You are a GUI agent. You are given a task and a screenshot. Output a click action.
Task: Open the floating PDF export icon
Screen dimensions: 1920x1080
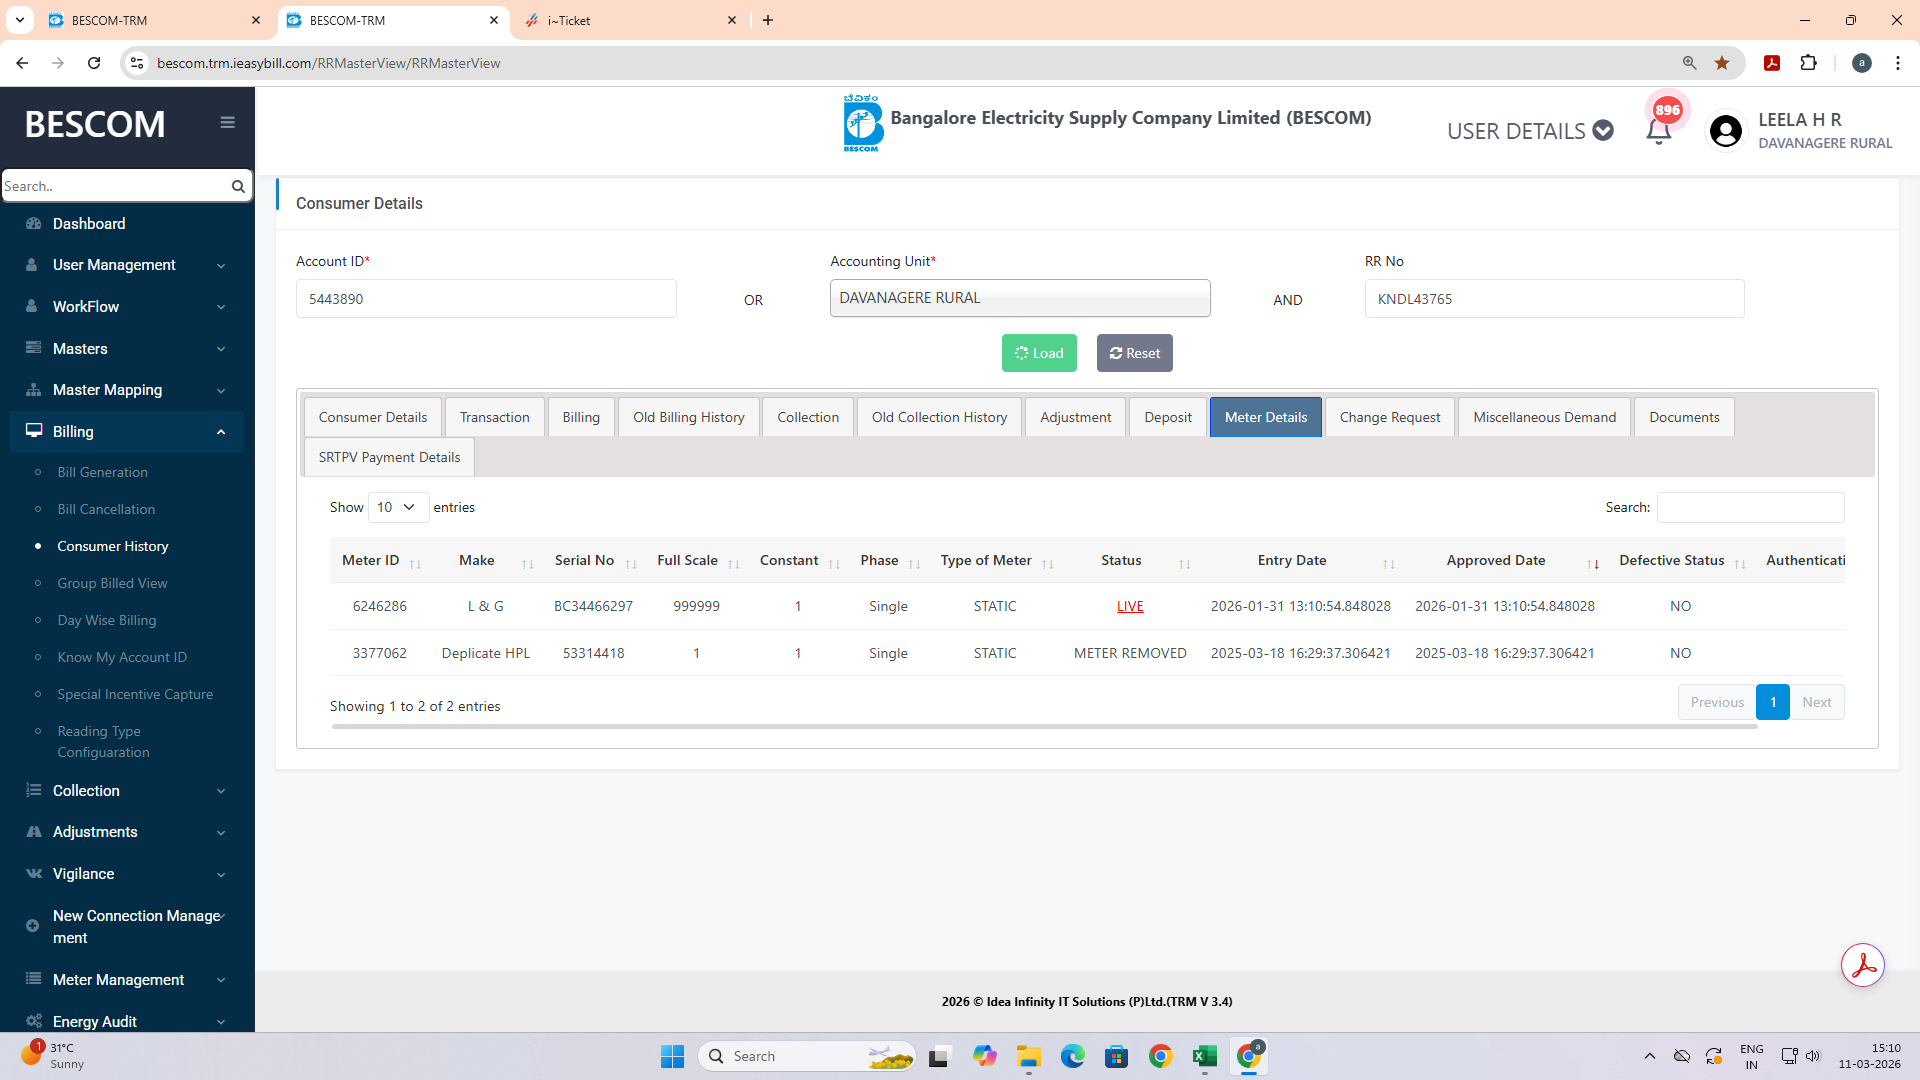(x=1862, y=966)
